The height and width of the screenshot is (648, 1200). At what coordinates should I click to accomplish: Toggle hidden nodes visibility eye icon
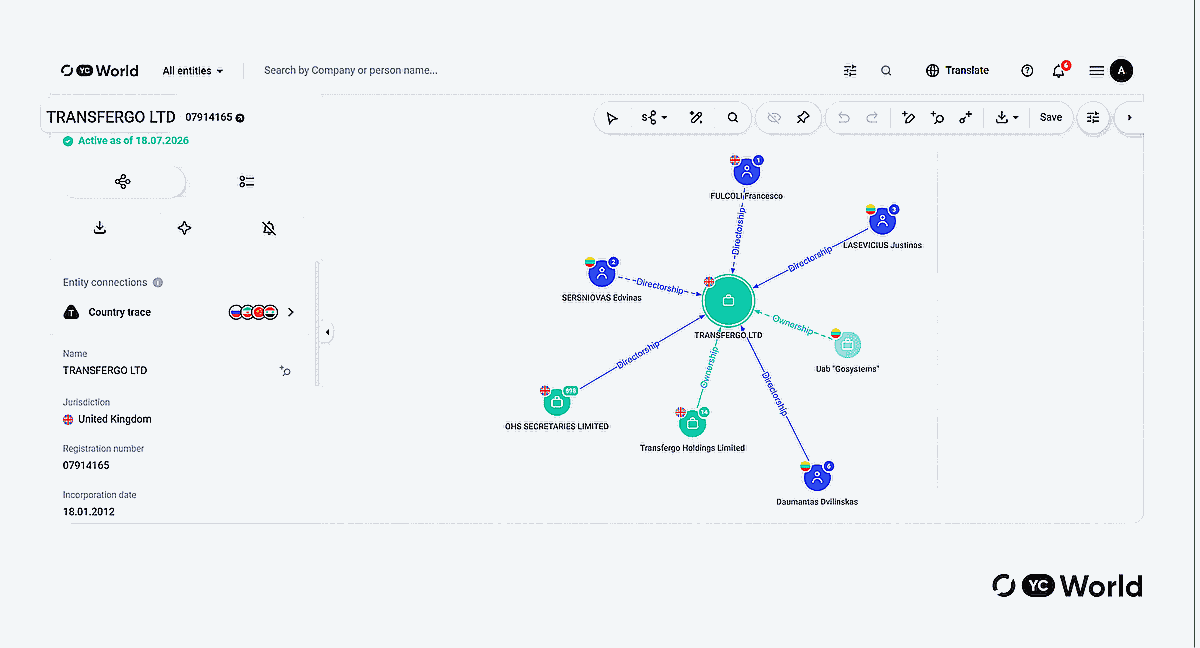click(x=773, y=118)
